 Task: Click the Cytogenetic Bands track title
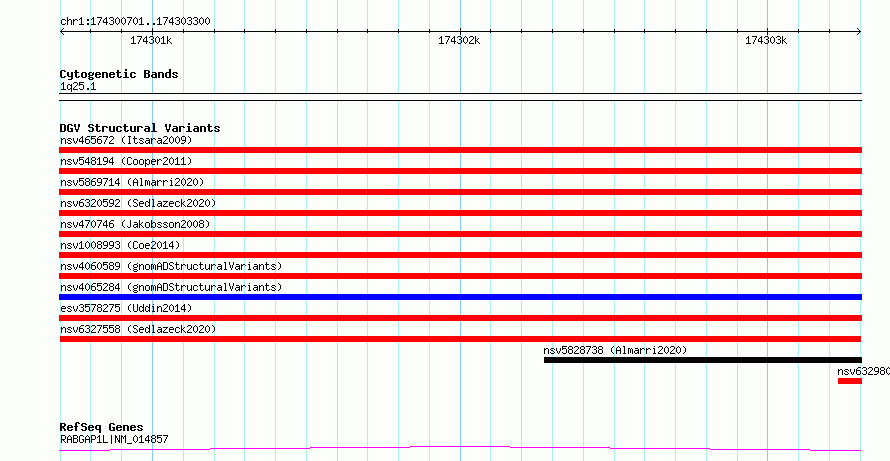(x=119, y=74)
